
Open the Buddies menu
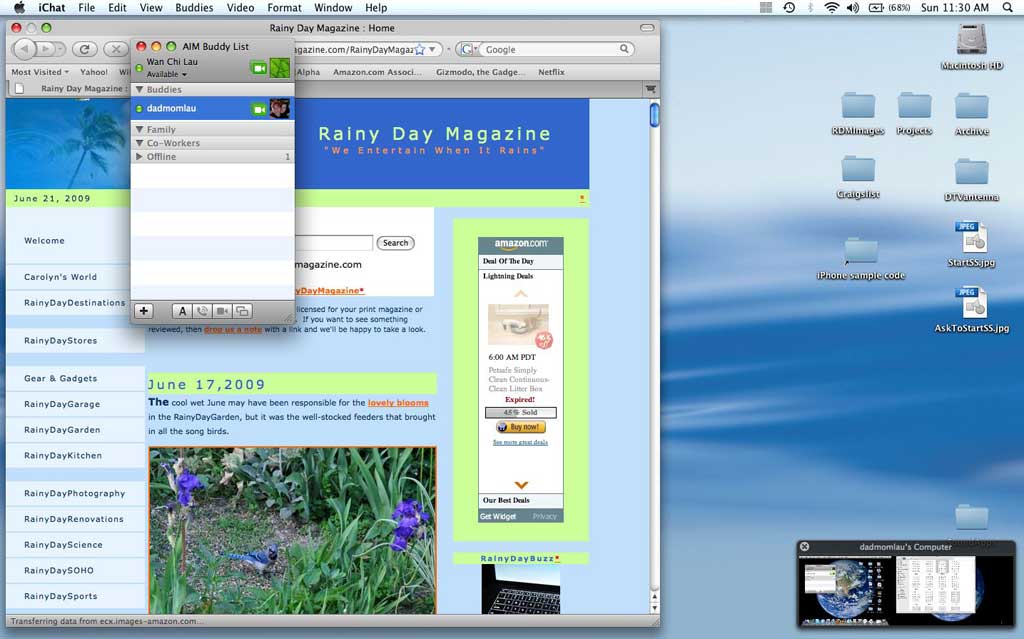coord(194,8)
